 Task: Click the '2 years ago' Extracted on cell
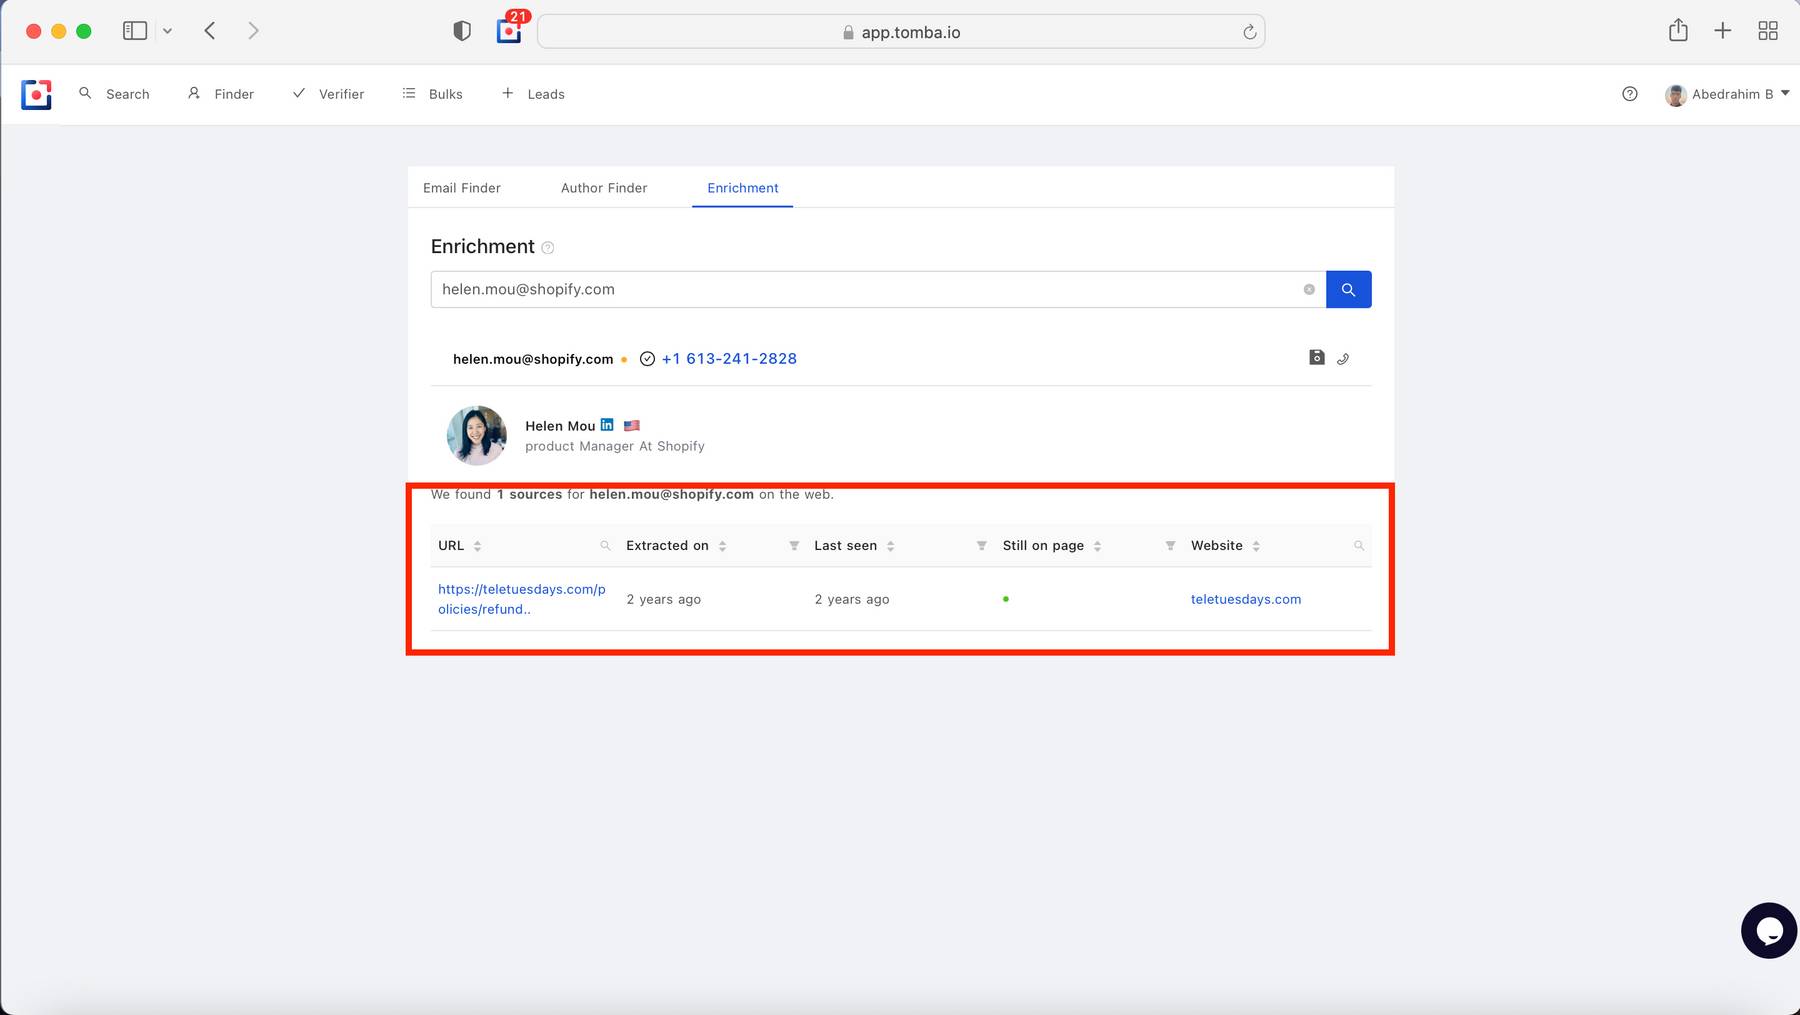coord(664,600)
